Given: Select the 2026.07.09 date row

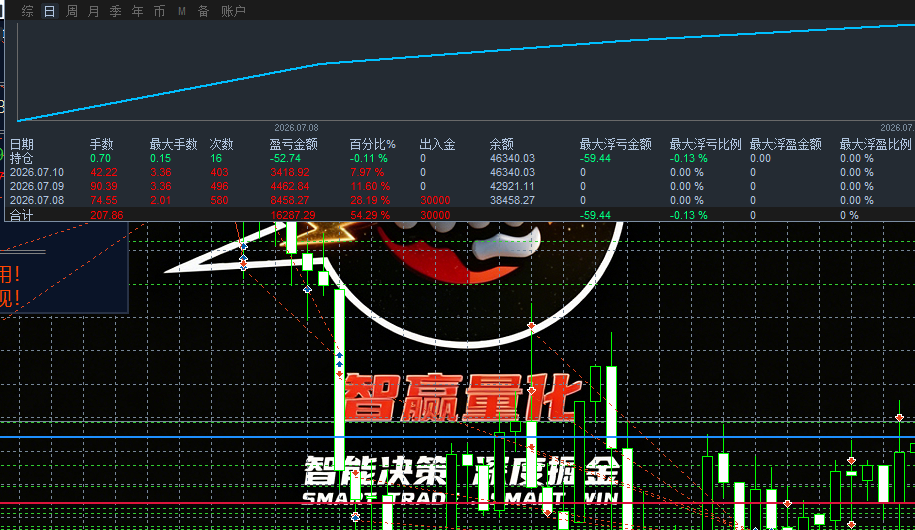Looking at the screenshot, I should click(x=37, y=186).
